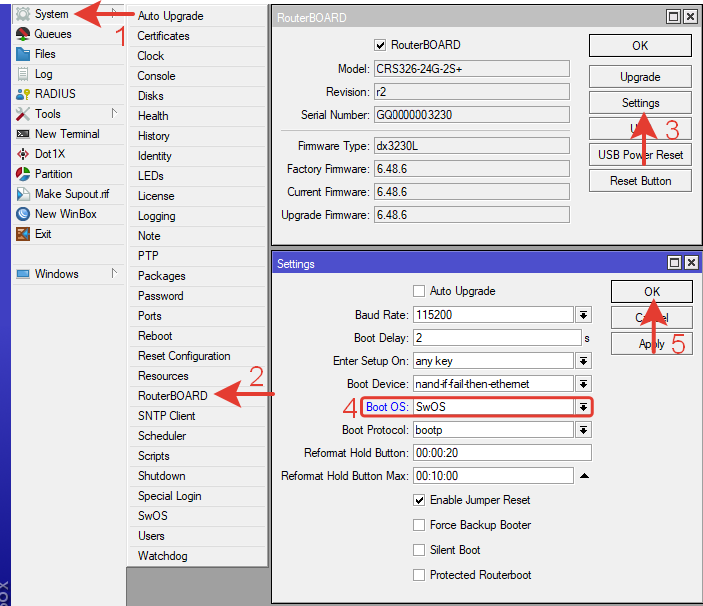This screenshot has width=703, height=606.
Task: Click the New WinBox icon
Action: pos(23,214)
